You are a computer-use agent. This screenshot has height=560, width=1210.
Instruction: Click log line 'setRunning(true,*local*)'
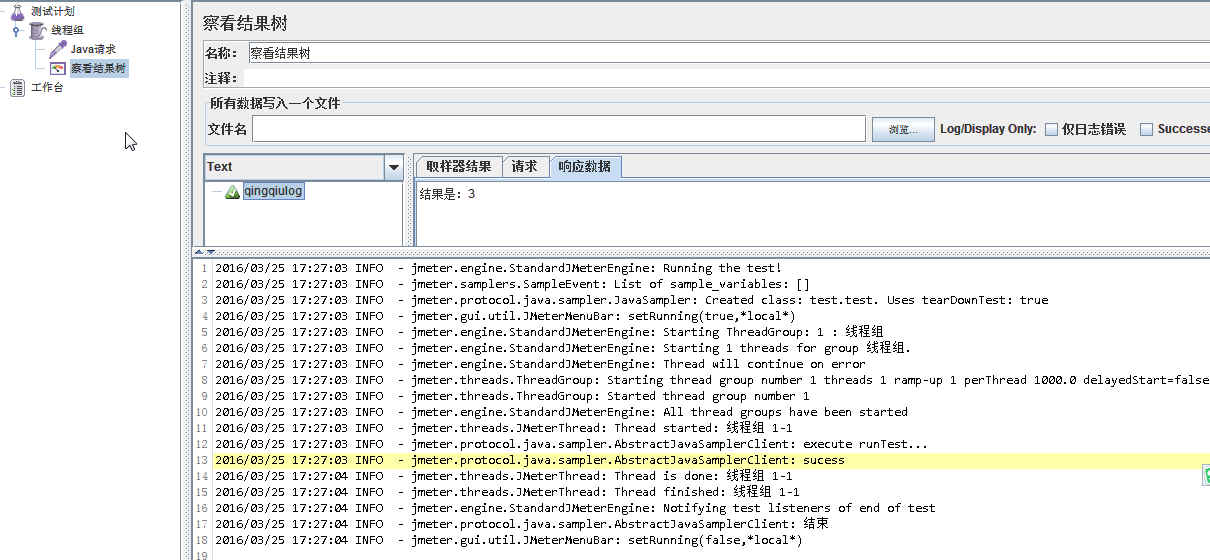coord(505,316)
